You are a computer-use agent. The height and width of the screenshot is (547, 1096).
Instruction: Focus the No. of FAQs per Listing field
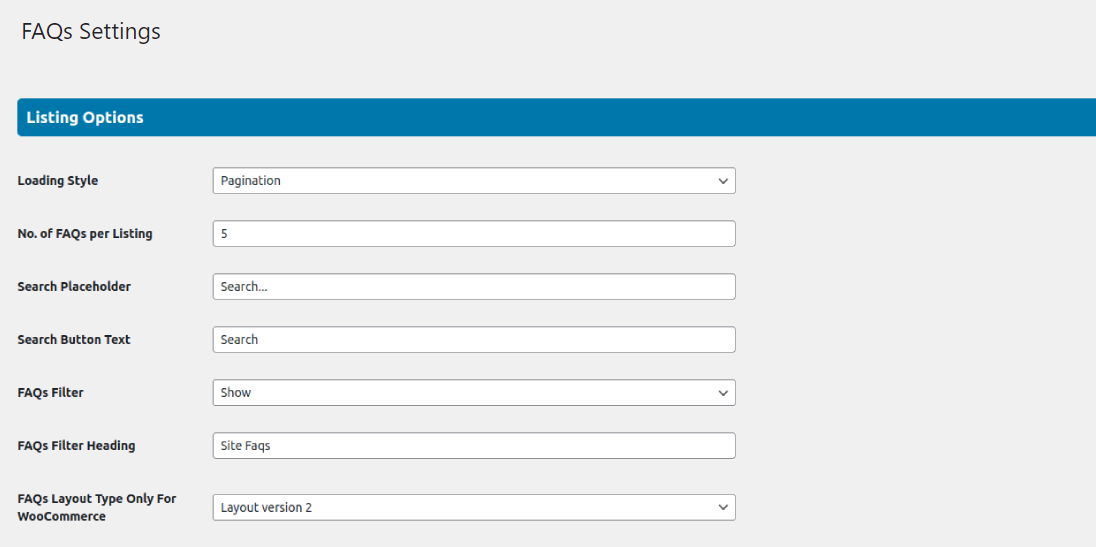click(473, 234)
